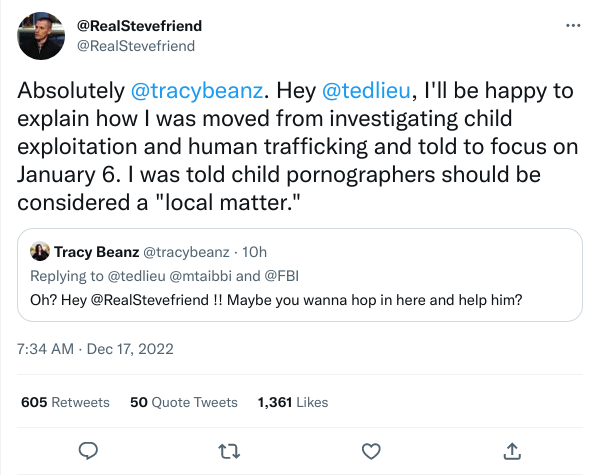This screenshot has height=475, width=598.
Task: Click gray @RealStevefriend handle below name
Action: coord(136,46)
